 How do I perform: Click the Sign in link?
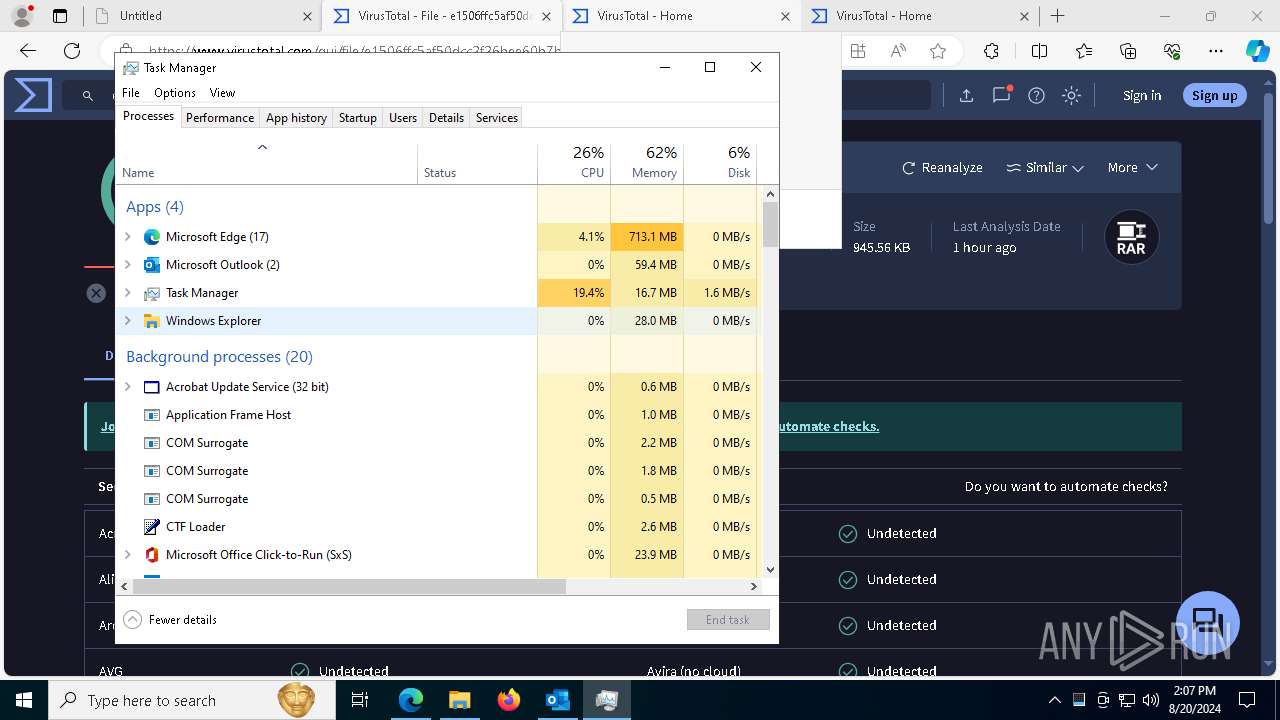[1142, 95]
